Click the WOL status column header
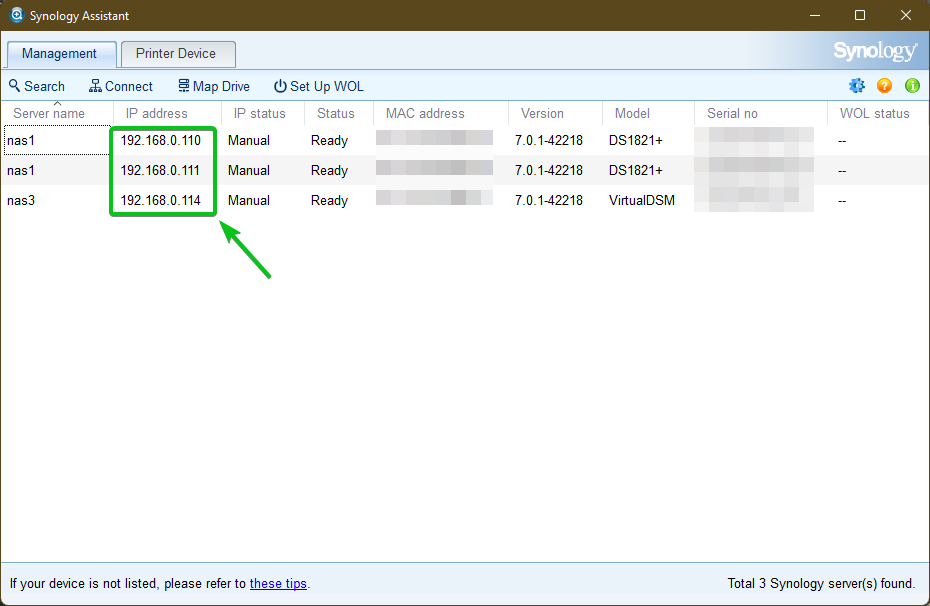The width and height of the screenshot is (930, 606). pyautogui.click(x=875, y=113)
